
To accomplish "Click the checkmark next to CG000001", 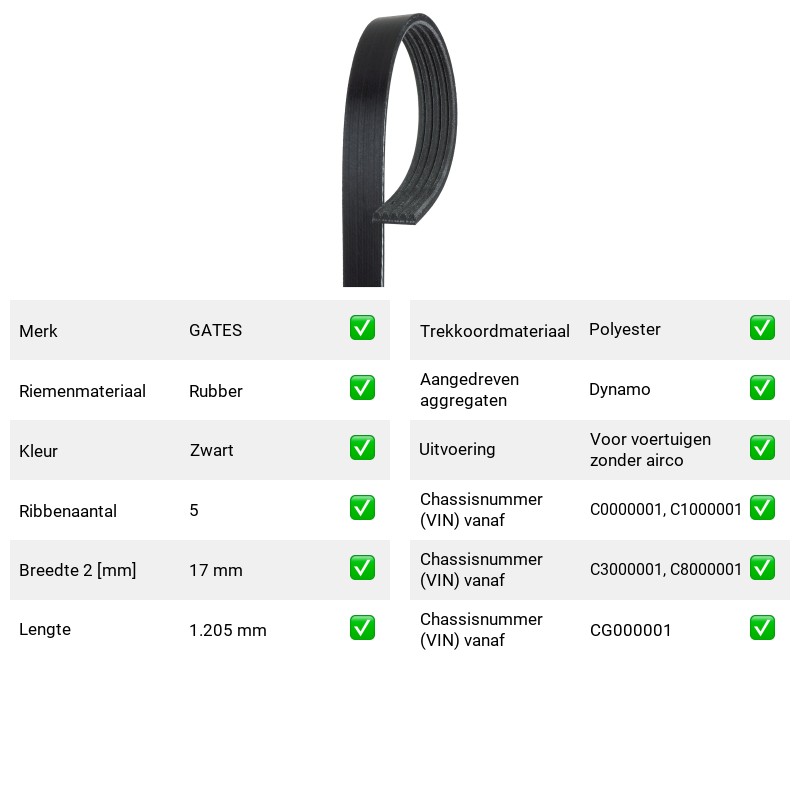I will click(762, 628).
